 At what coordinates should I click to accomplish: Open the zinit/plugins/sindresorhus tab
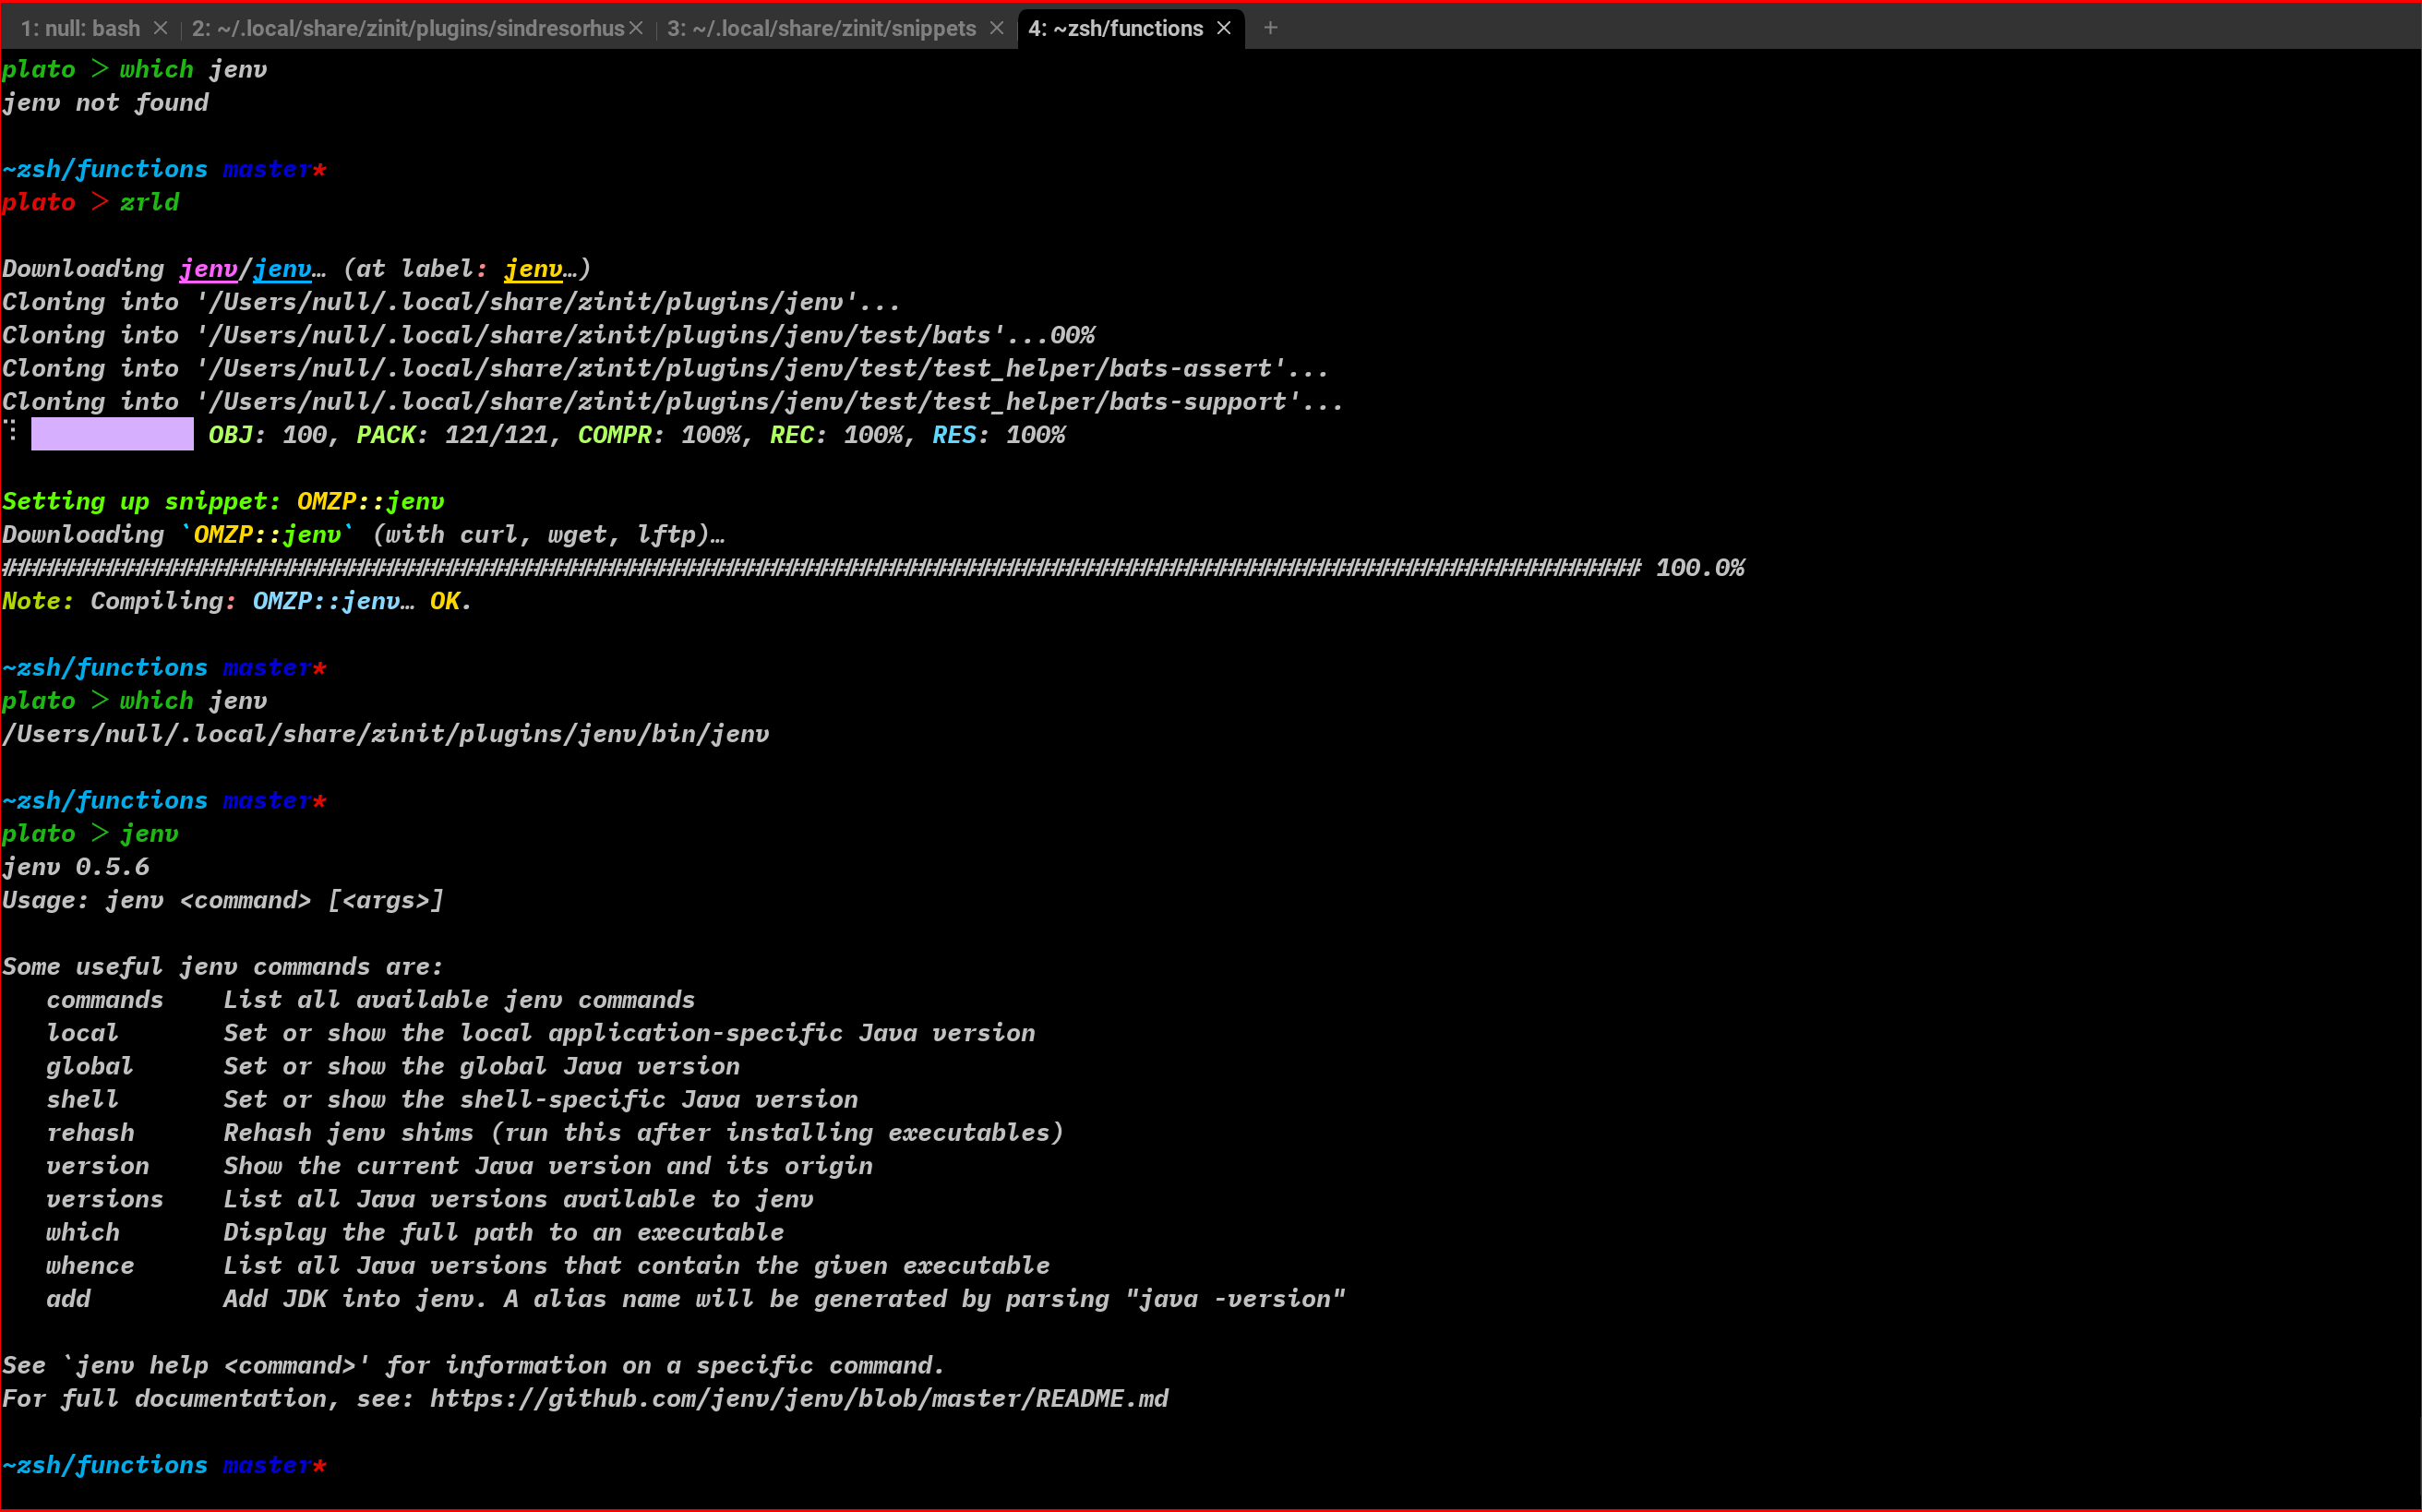(407, 28)
